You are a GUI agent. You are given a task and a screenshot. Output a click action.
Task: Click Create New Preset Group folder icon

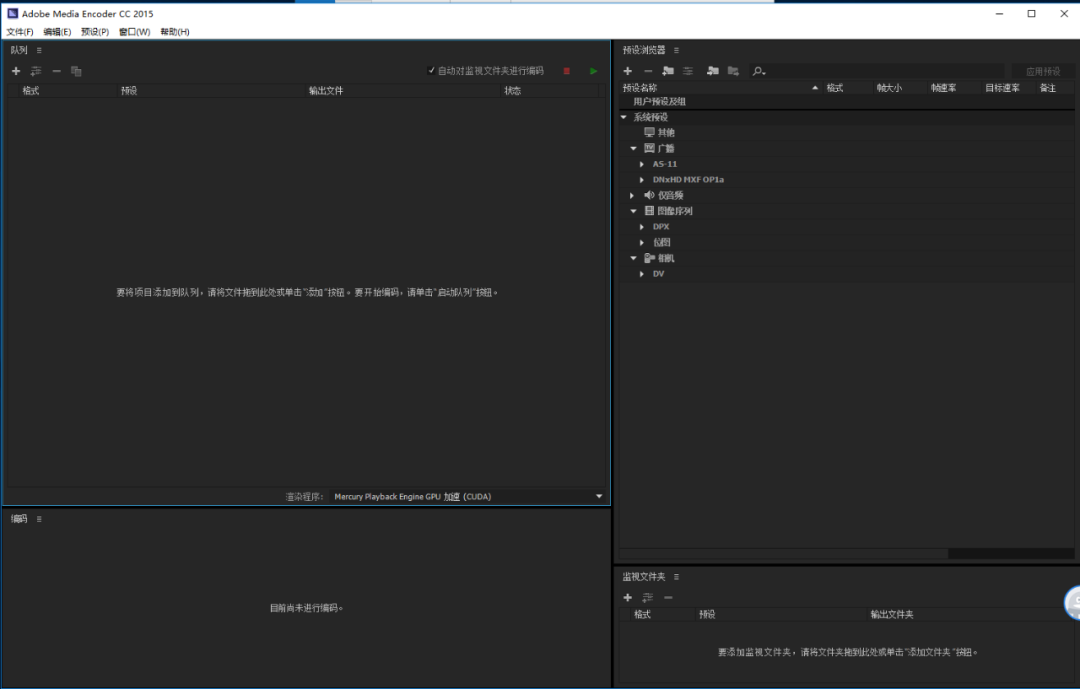point(668,71)
